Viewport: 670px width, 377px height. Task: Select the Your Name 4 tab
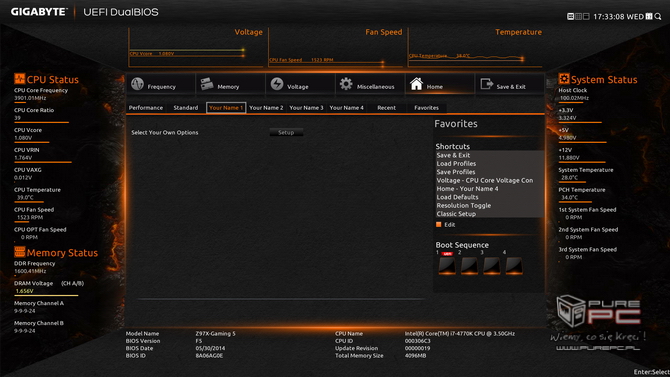tap(346, 108)
